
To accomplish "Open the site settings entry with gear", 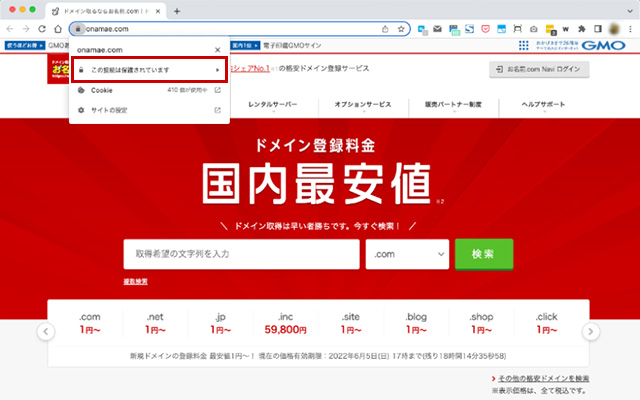I will click(x=149, y=110).
